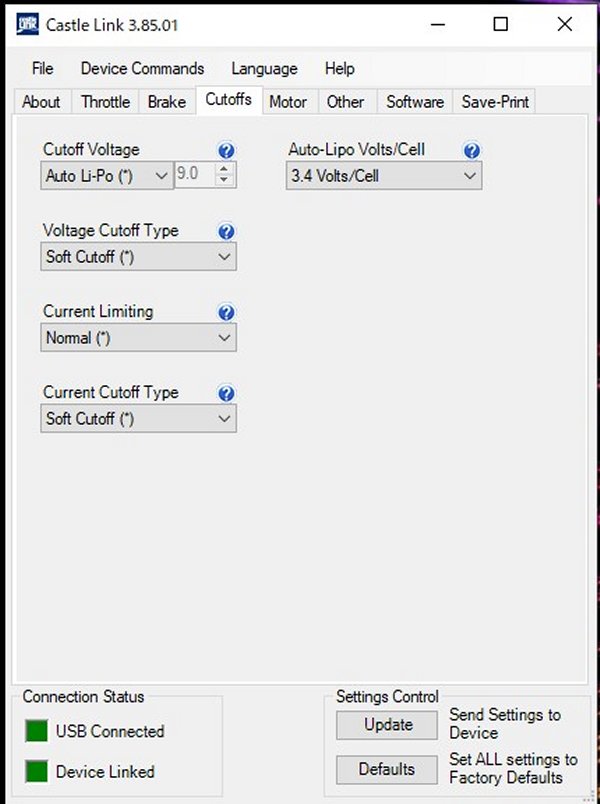Expand Current Cutoff Type dropdown
Screen dimensions: 600x804
(139, 419)
